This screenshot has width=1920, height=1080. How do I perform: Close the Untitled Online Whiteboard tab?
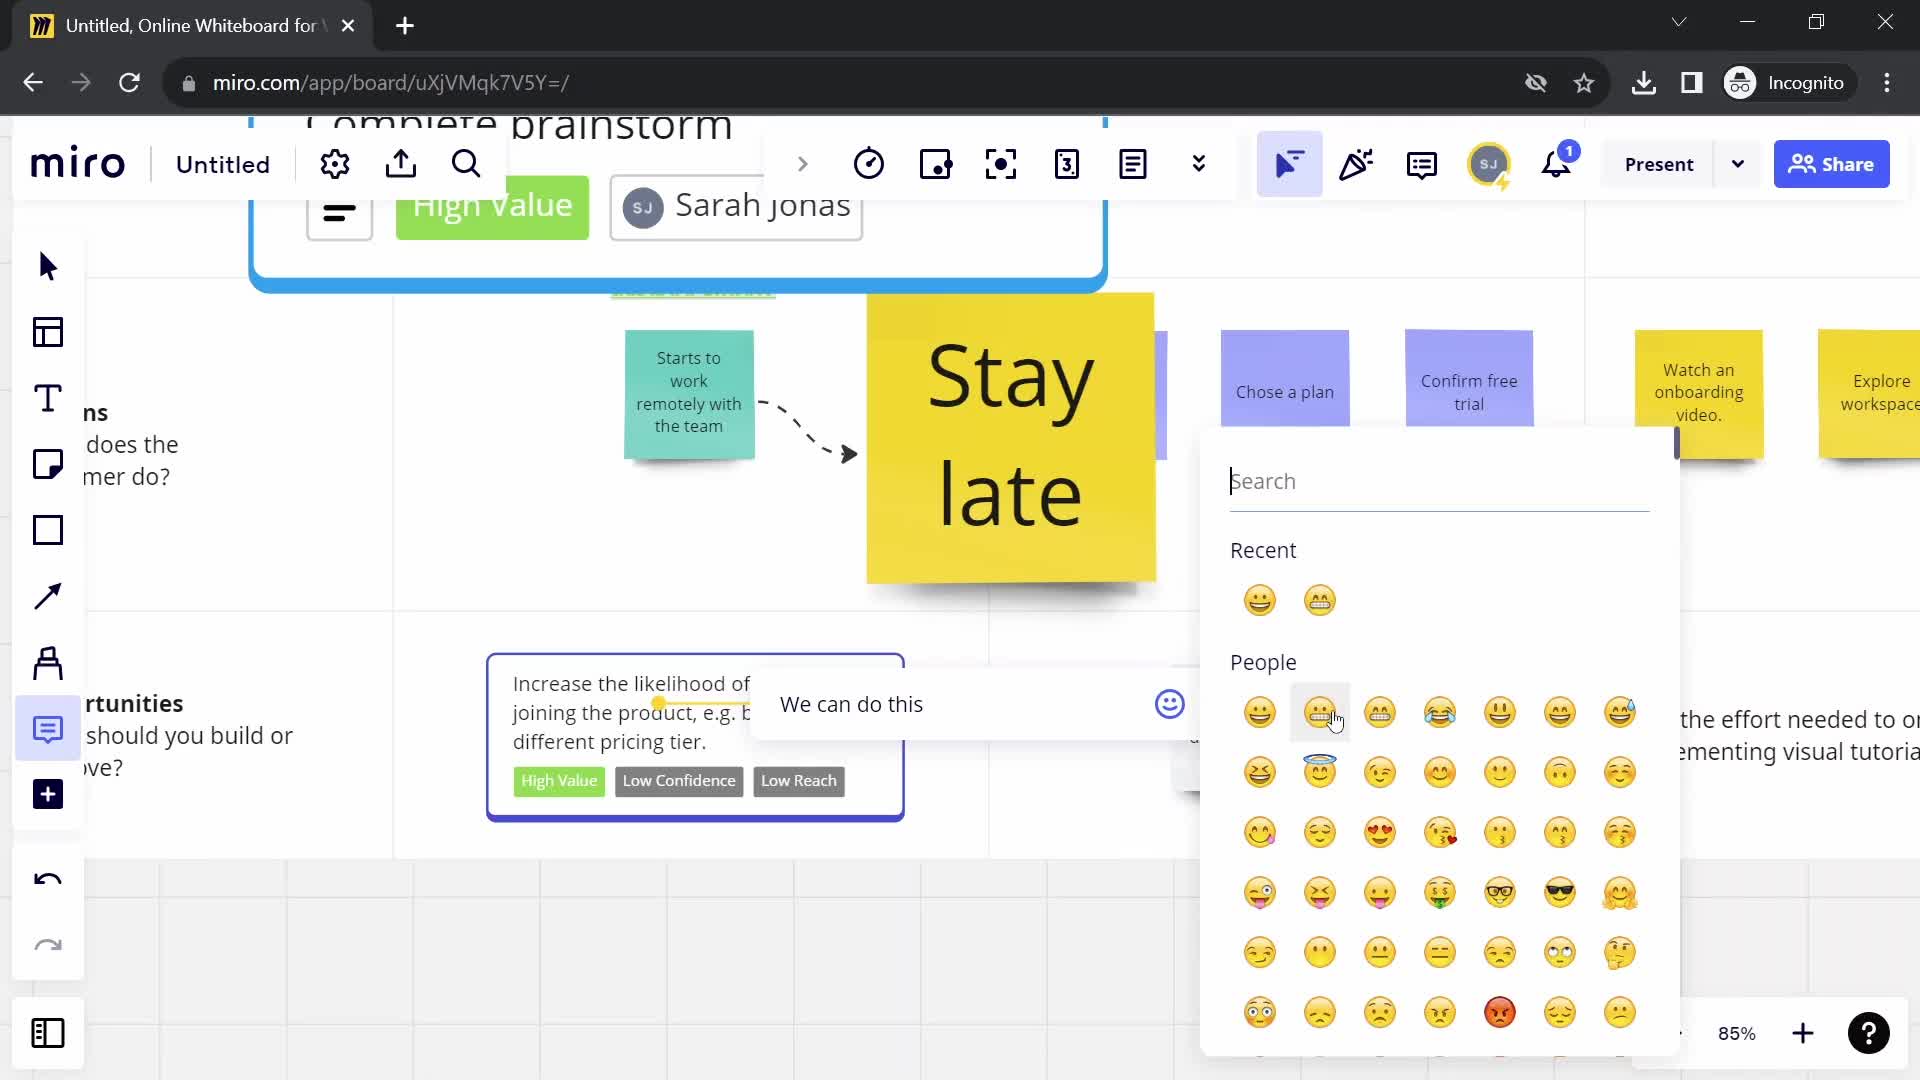[348, 26]
